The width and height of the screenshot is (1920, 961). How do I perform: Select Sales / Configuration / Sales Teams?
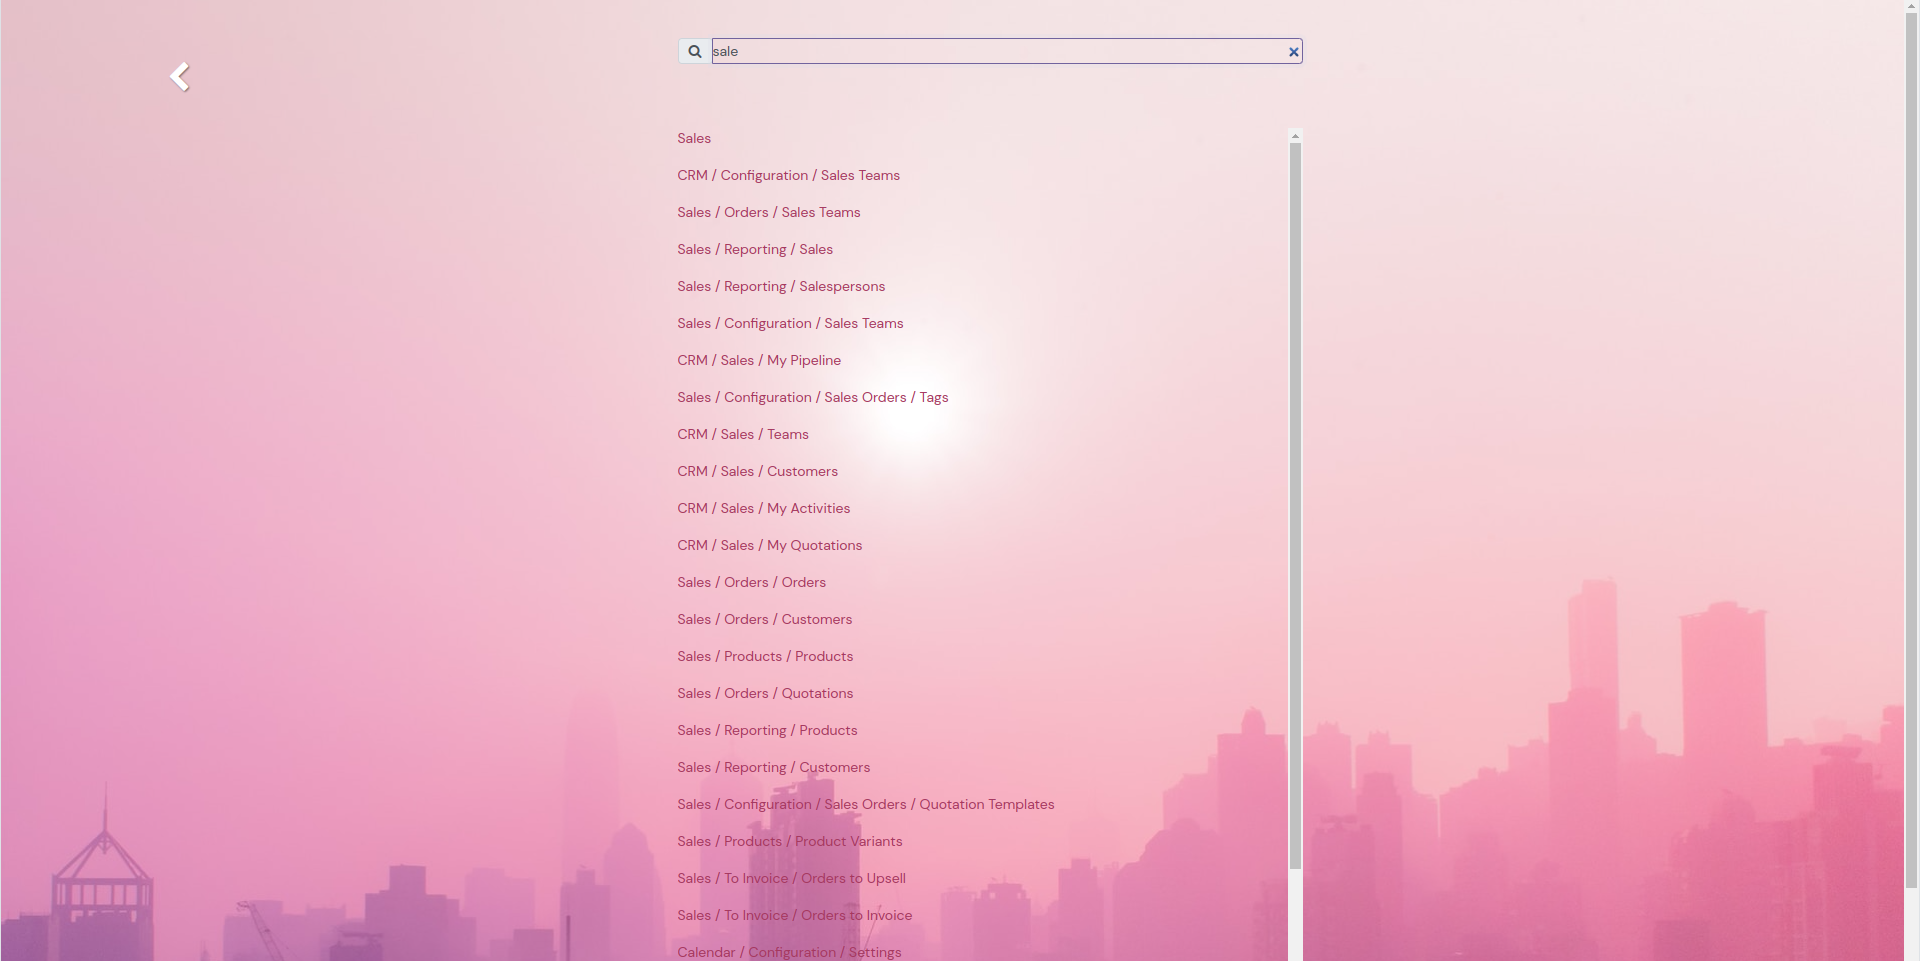click(x=790, y=323)
